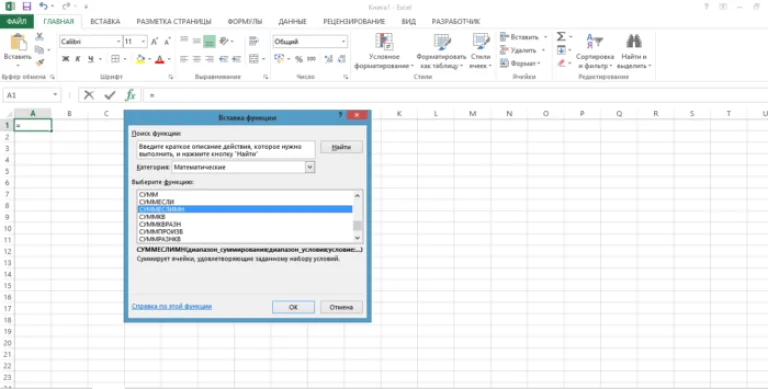This screenshot has width=768, height=389.
Task: Select the Format Painter brush
Action: [x=39, y=62]
